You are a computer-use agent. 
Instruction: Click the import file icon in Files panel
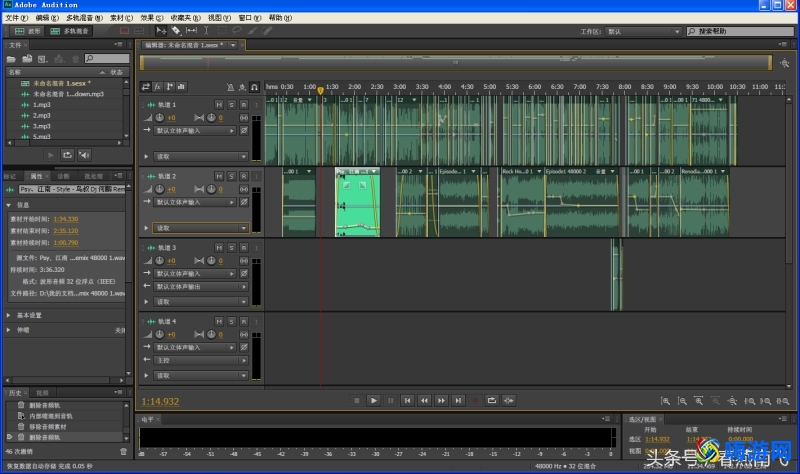coord(27,59)
